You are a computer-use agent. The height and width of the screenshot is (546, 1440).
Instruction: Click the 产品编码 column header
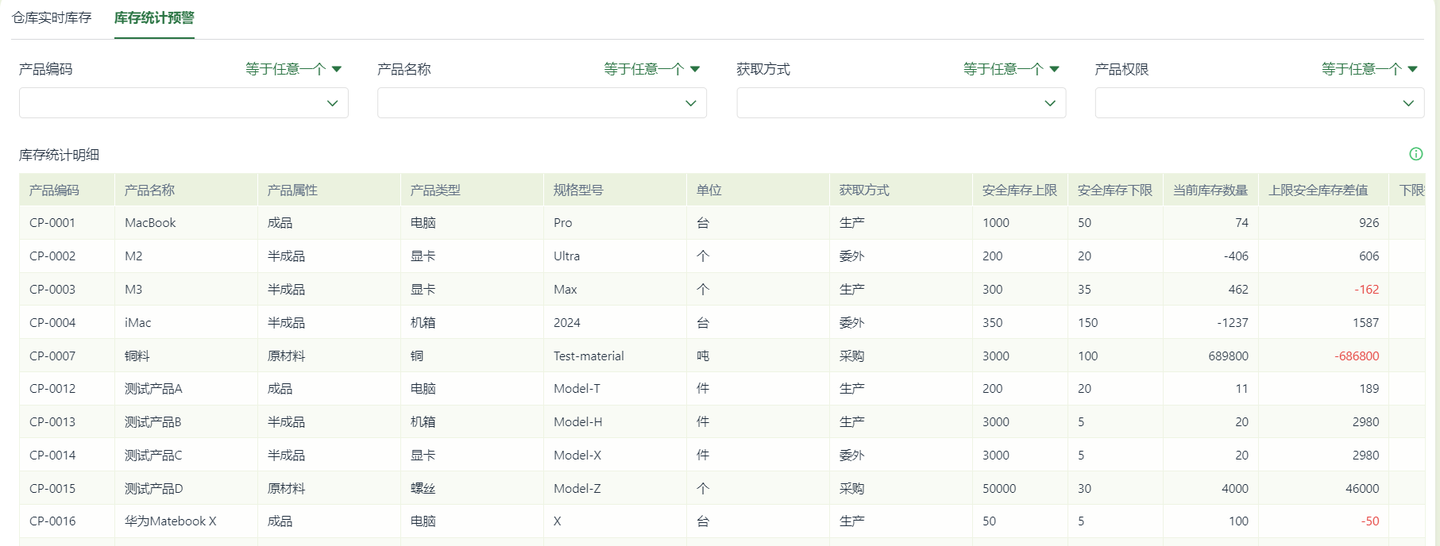pyautogui.click(x=54, y=190)
